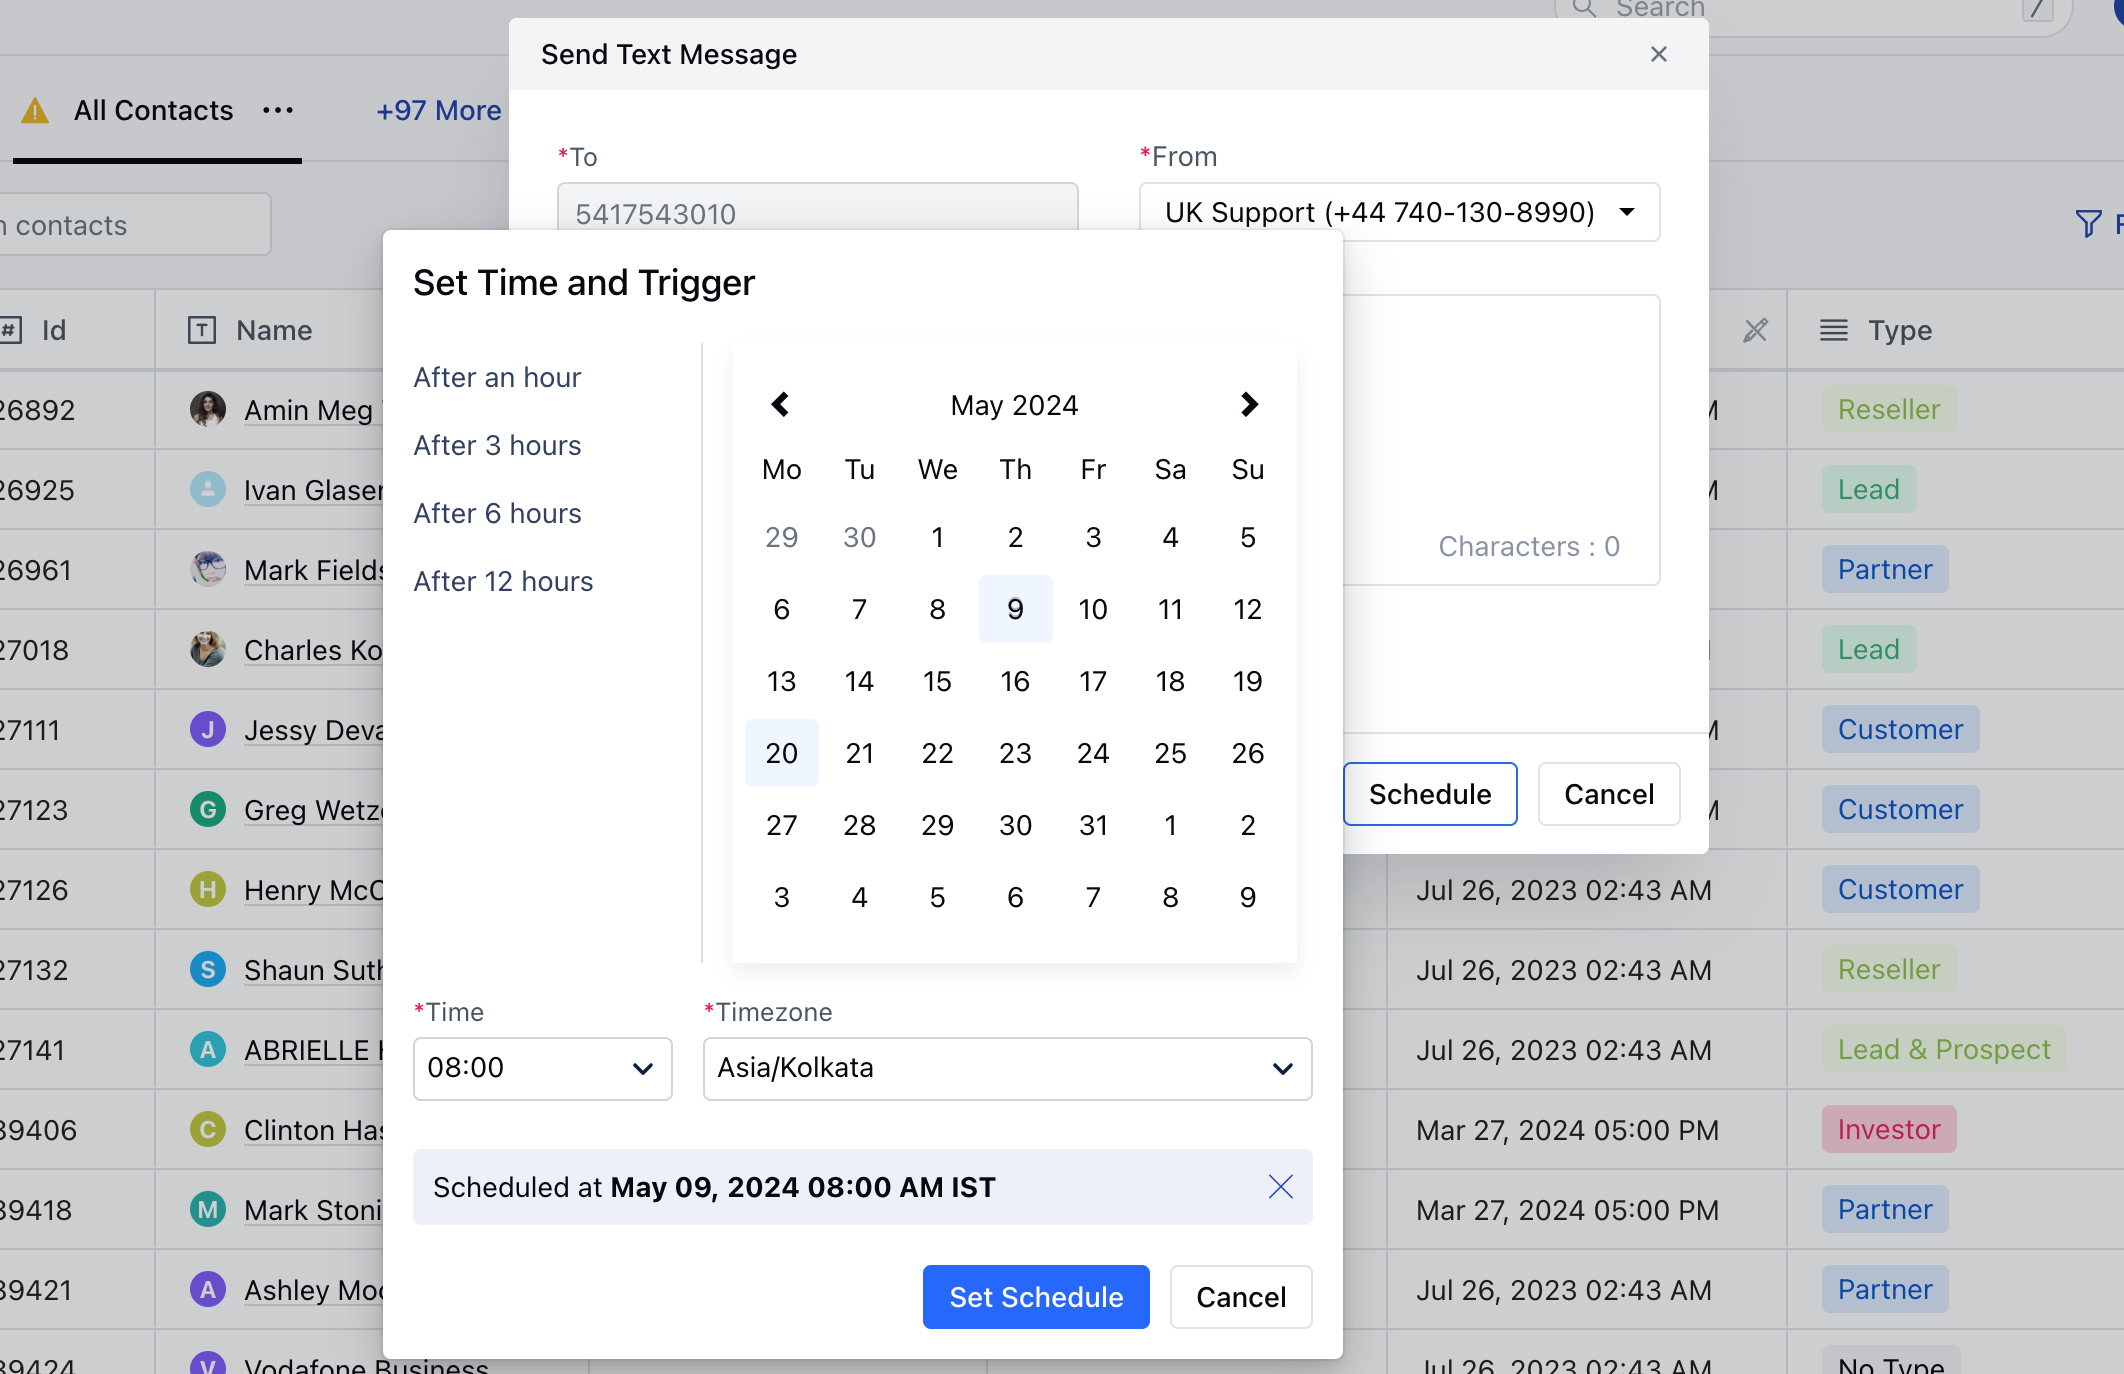Click the search magnifier icon
2124x1374 pixels.
[x=1583, y=10]
